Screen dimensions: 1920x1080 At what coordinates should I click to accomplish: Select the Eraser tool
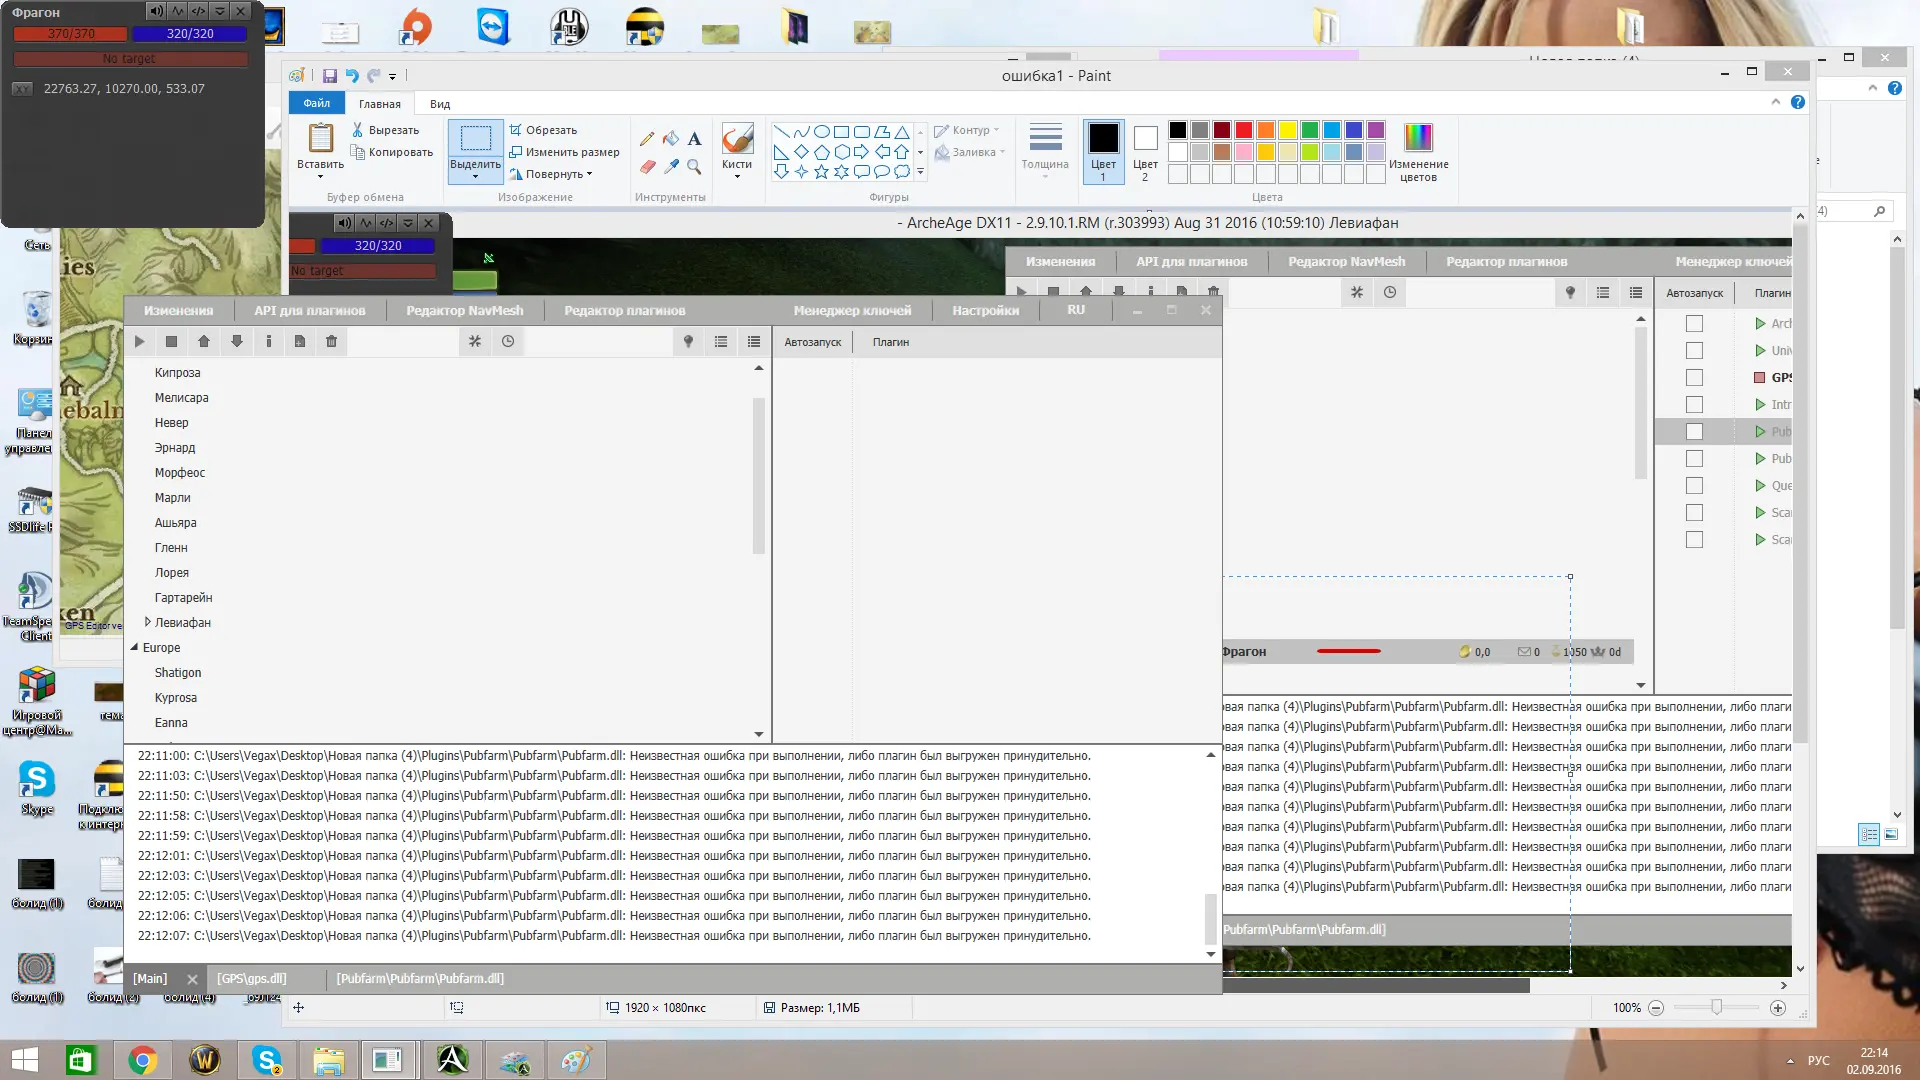[x=647, y=166]
